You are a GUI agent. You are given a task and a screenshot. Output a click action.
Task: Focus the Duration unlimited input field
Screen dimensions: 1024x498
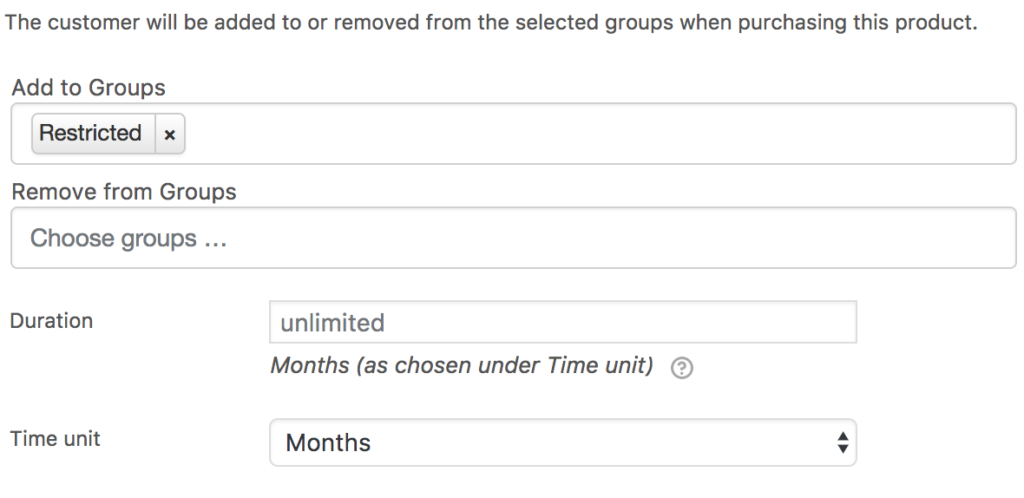[563, 322]
